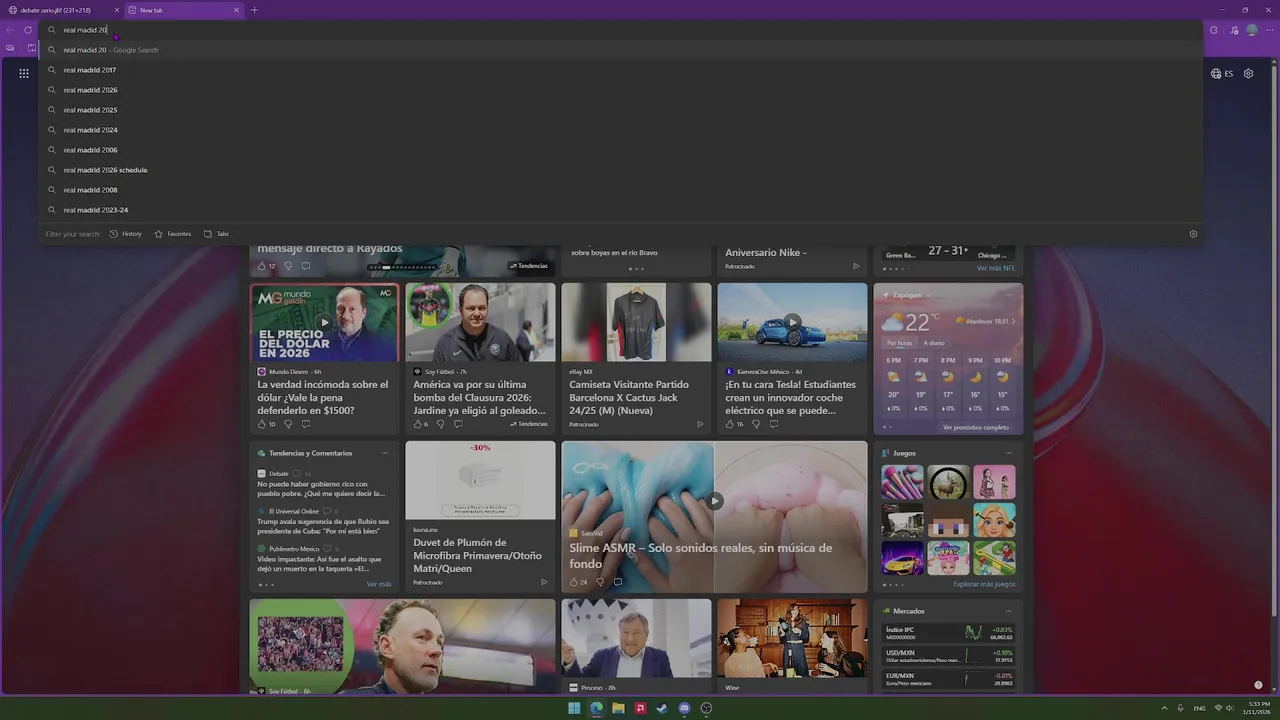Image resolution: width=1280 pixels, height=720 pixels.
Task: Open the ES language globe selector
Action: [1221, 73]
